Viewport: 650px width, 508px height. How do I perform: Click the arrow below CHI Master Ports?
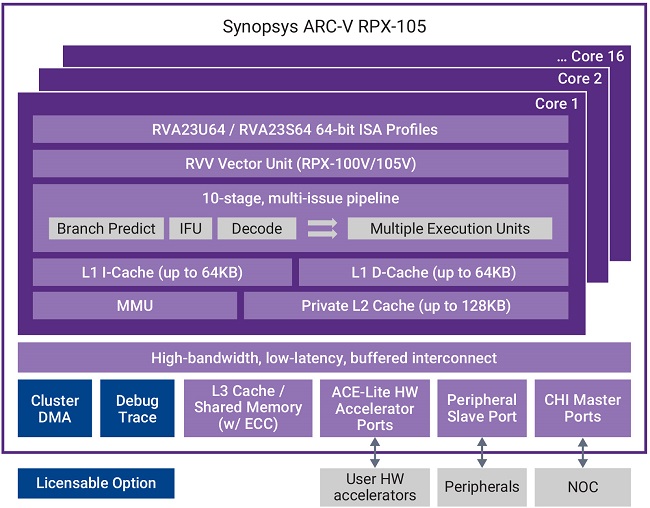(582, 452)
